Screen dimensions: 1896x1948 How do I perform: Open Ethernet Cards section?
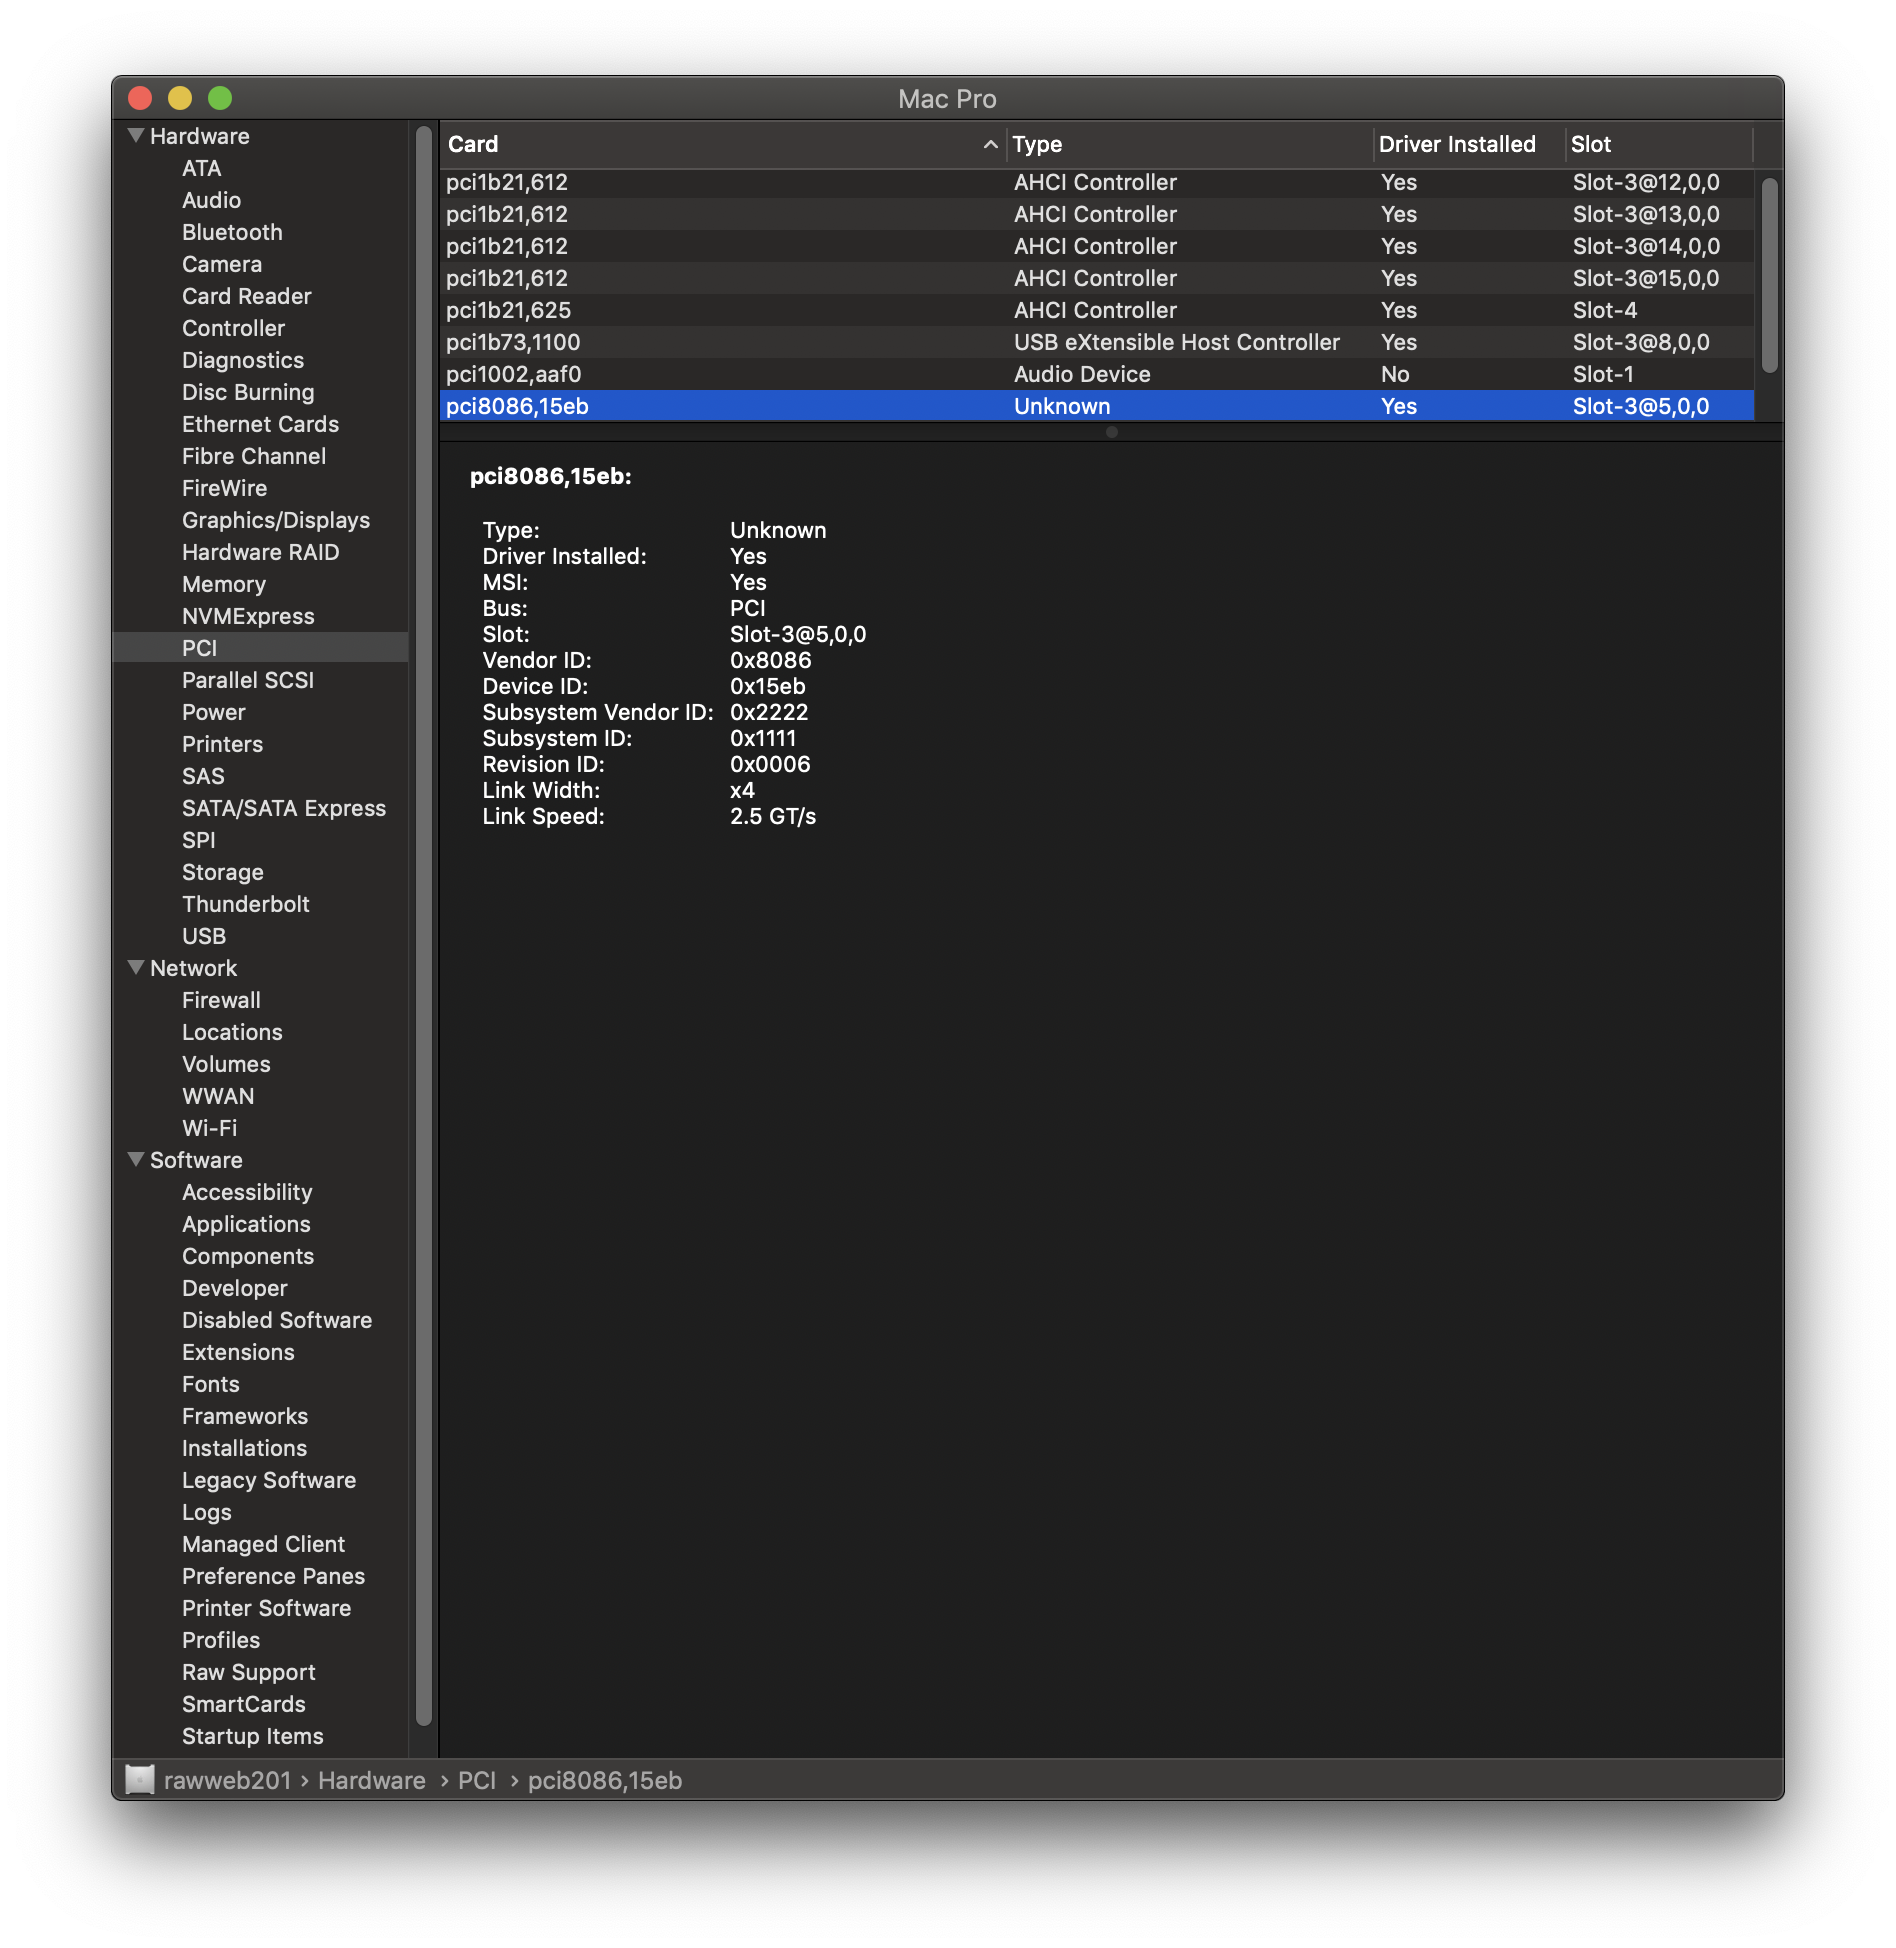[x=260, y=424]
